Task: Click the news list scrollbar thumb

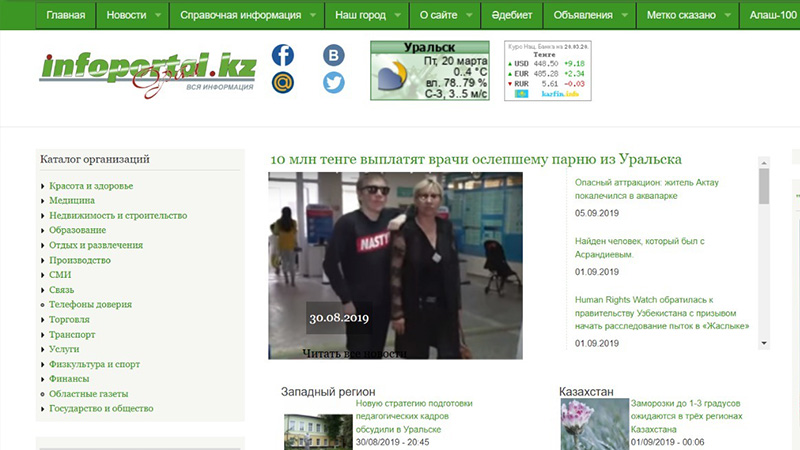Action: (764, 186)
